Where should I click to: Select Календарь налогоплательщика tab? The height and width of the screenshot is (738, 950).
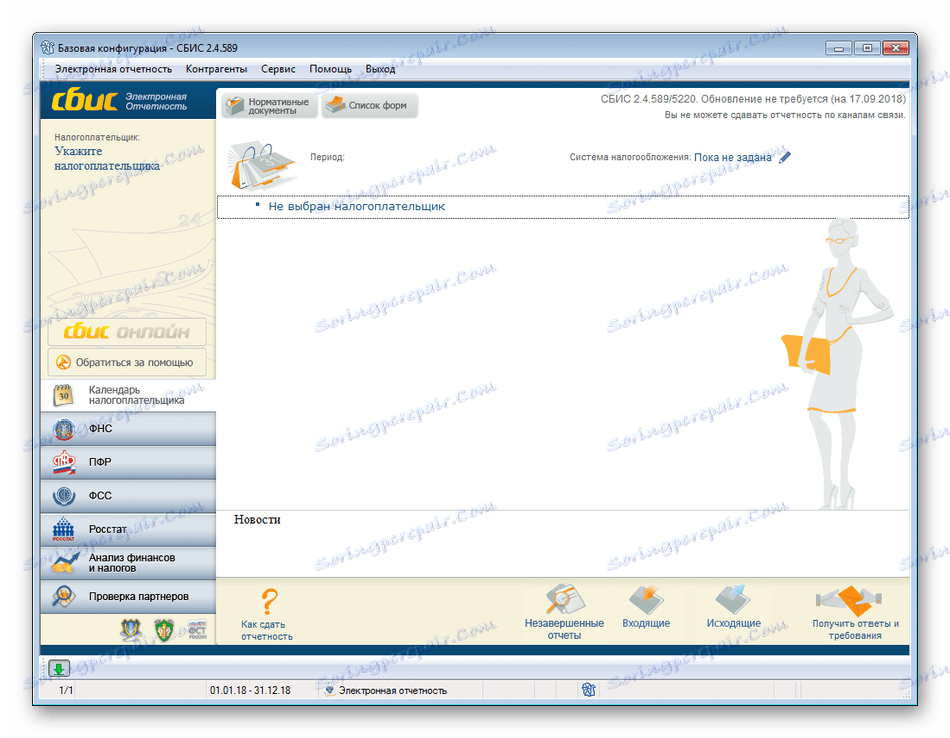128,395
